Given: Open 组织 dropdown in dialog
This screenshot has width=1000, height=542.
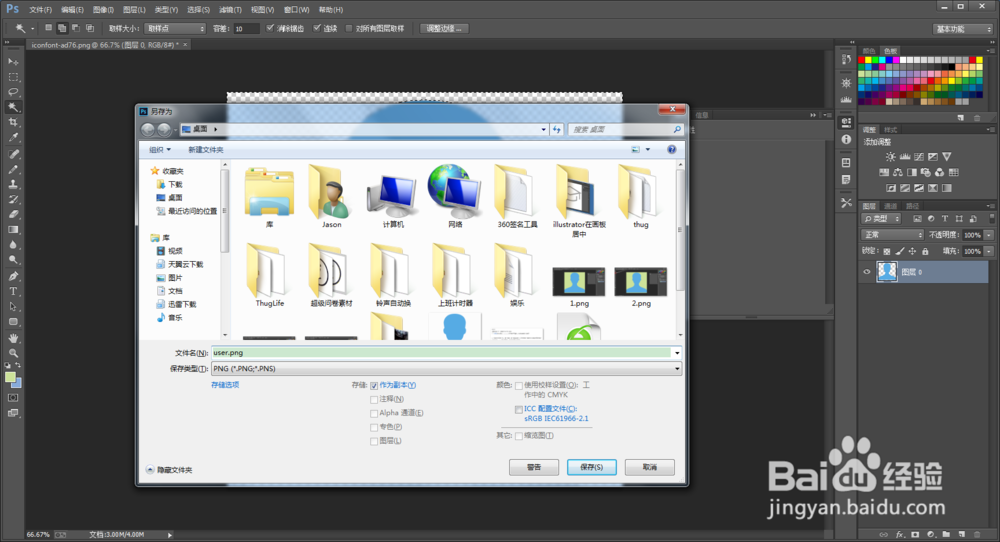Looking at the screenshot, I should 159,150.
